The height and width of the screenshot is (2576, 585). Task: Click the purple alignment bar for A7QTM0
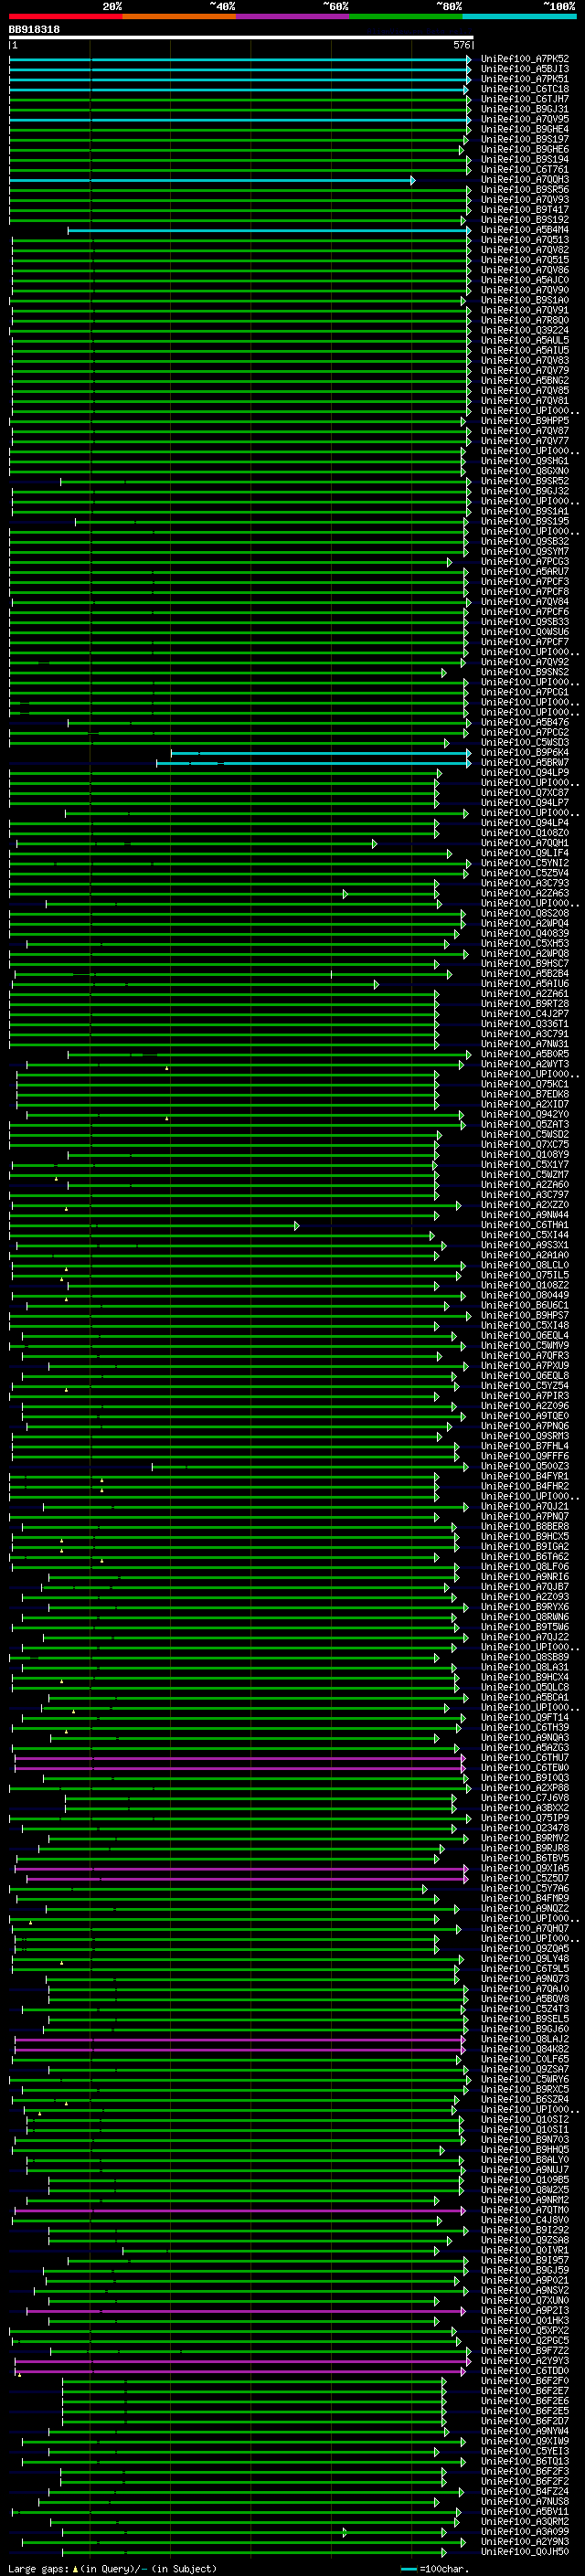(240, 2210)
